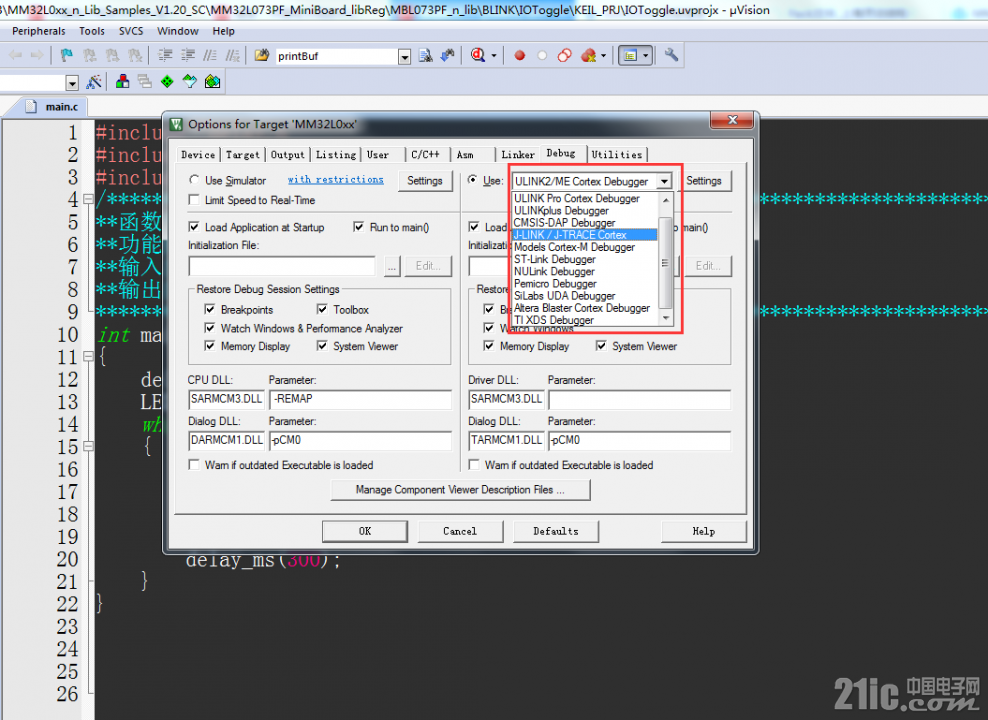Open Options for Target magic wand icon
Screen dimensions: 988x720
(x=94, y=81)
